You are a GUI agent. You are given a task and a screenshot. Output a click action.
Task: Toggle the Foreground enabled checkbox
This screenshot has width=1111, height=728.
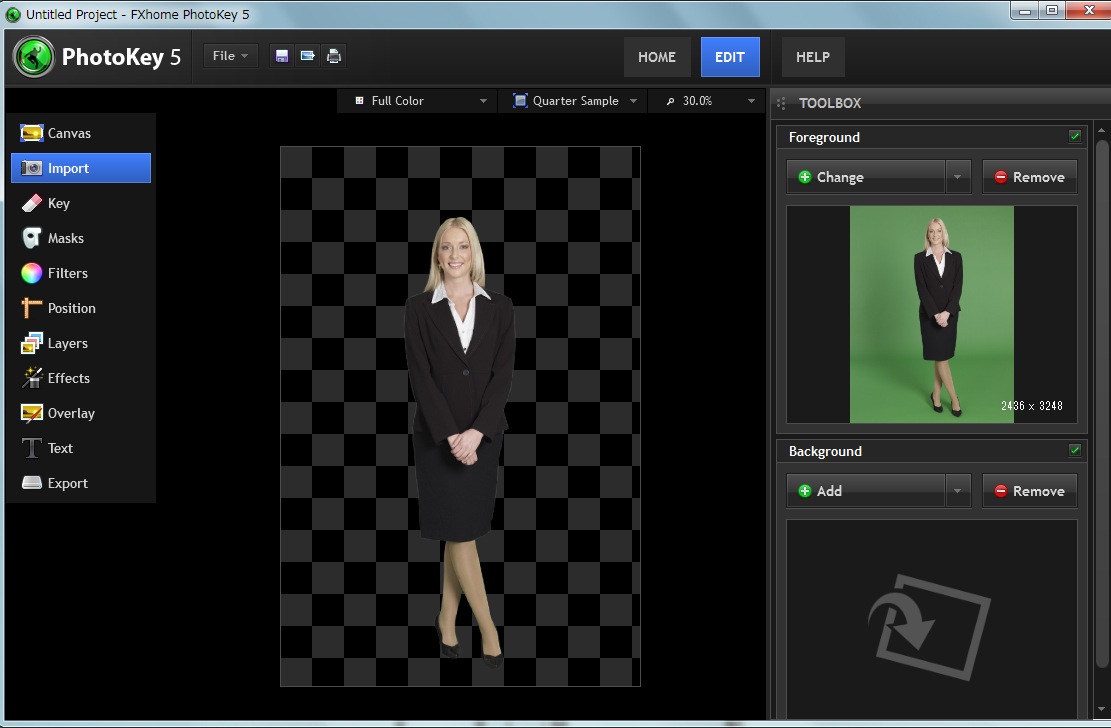pos(1075,136)
